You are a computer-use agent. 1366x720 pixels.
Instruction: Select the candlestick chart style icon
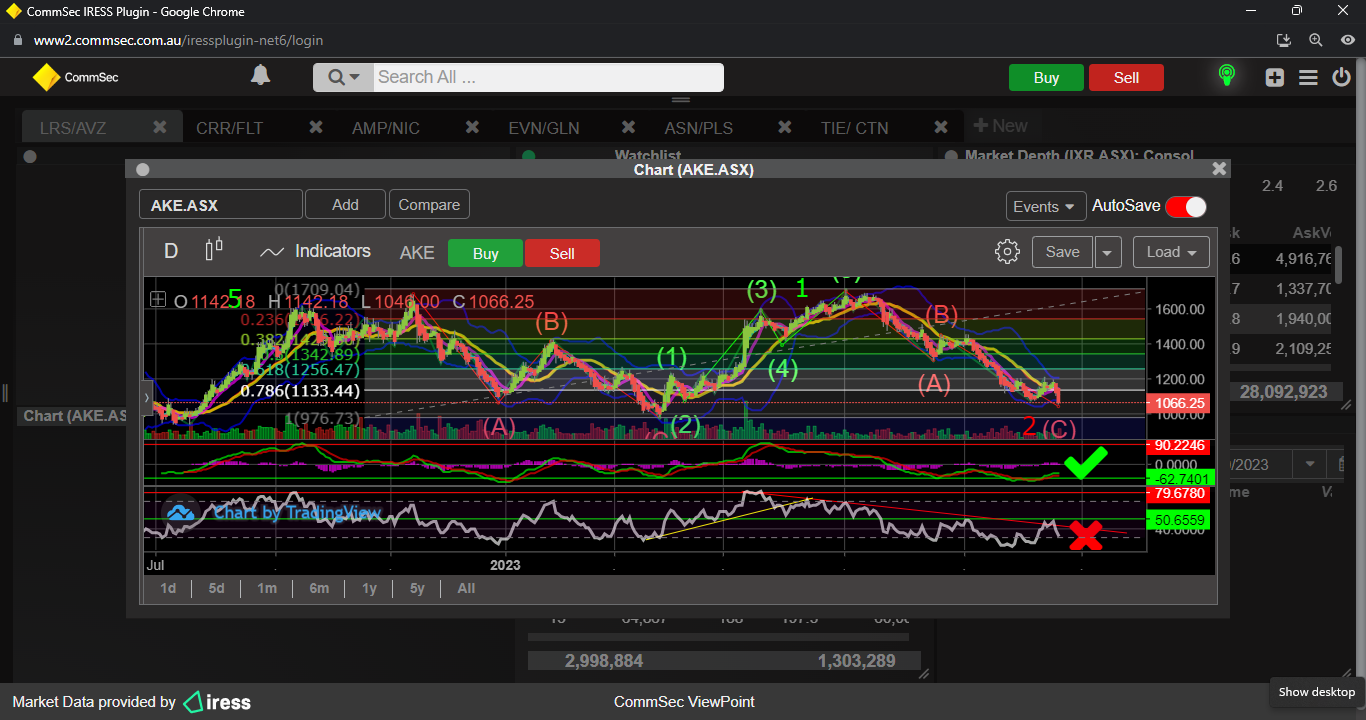213,251
